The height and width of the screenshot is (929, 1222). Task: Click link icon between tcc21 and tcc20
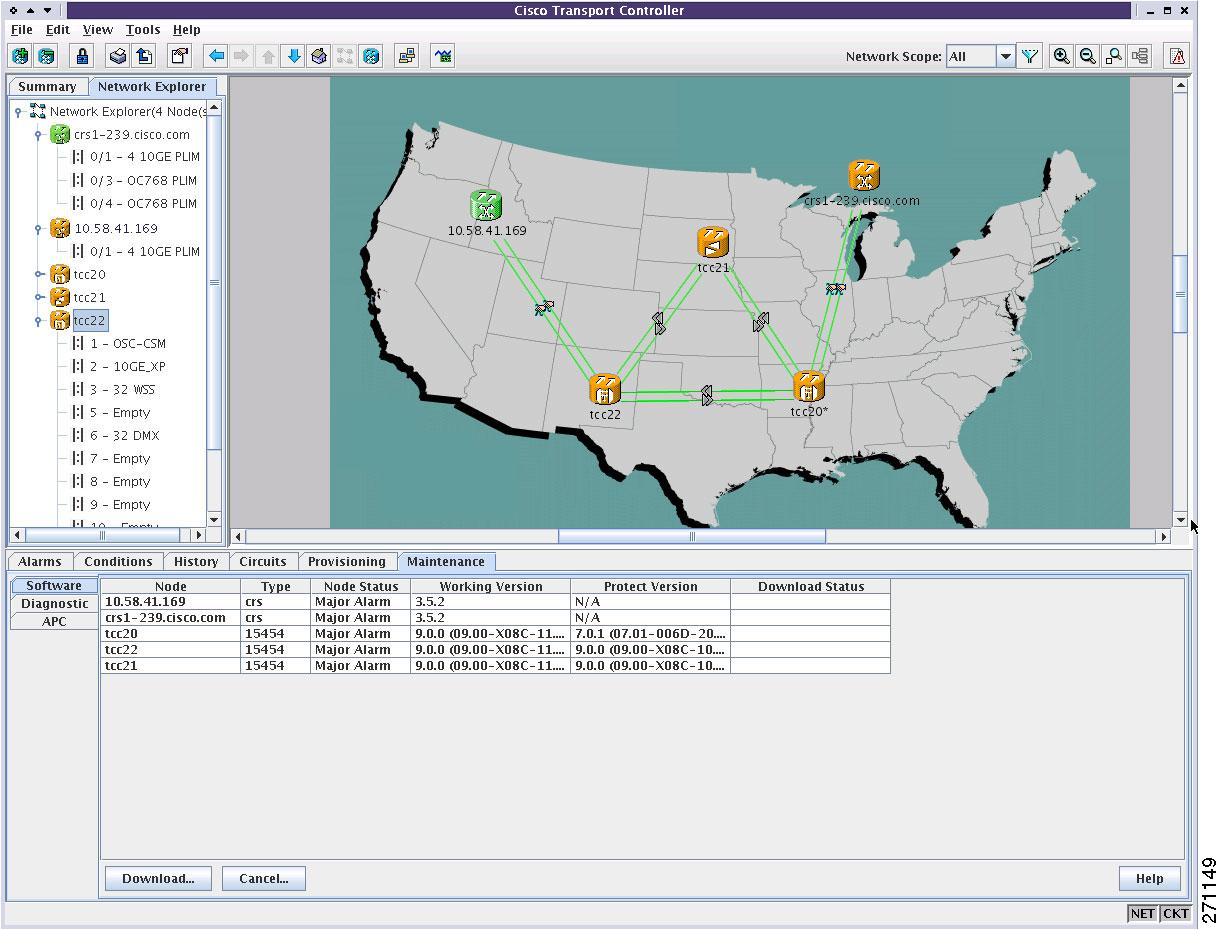click(x=761, y=322)
